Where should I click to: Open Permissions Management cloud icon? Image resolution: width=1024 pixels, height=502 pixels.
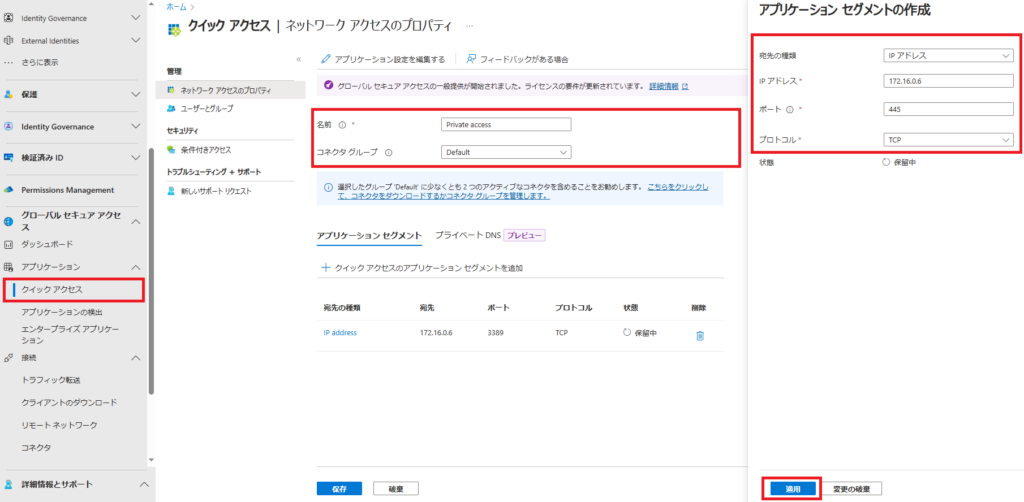coord(8,190)
